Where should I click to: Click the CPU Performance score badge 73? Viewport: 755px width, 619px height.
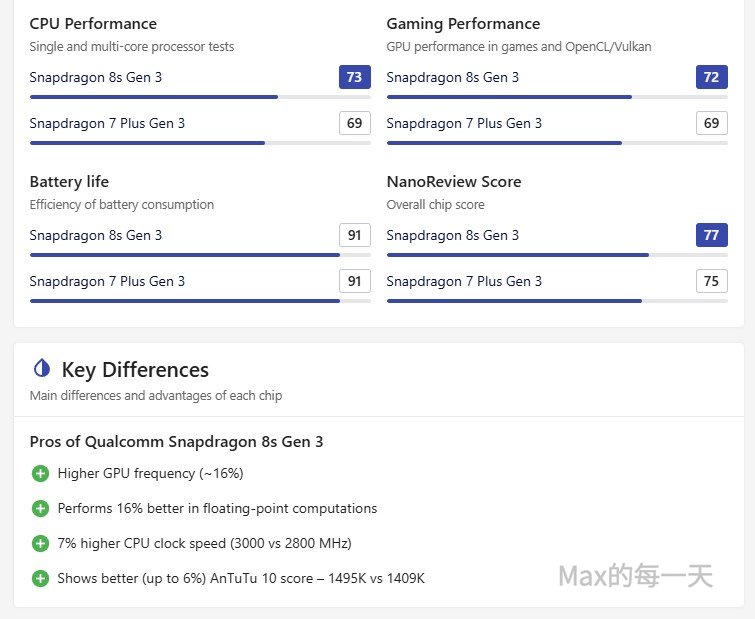(x=355, y=77)
